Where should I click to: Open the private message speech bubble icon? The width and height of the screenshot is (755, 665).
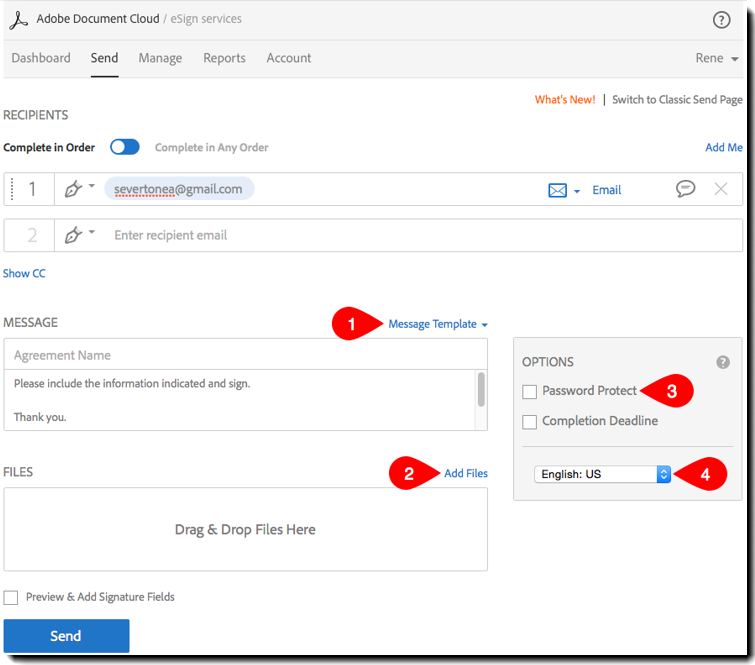pyautogui.click(x=685, y=189)
